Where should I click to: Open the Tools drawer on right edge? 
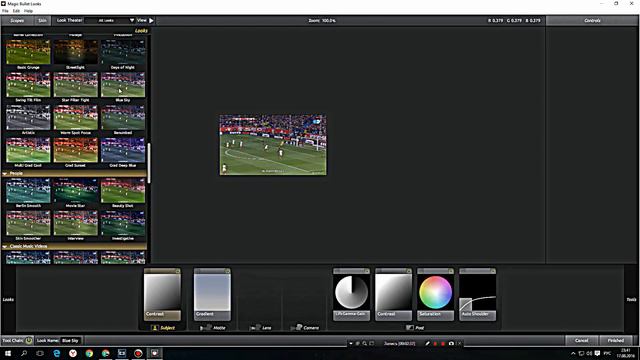631,299
